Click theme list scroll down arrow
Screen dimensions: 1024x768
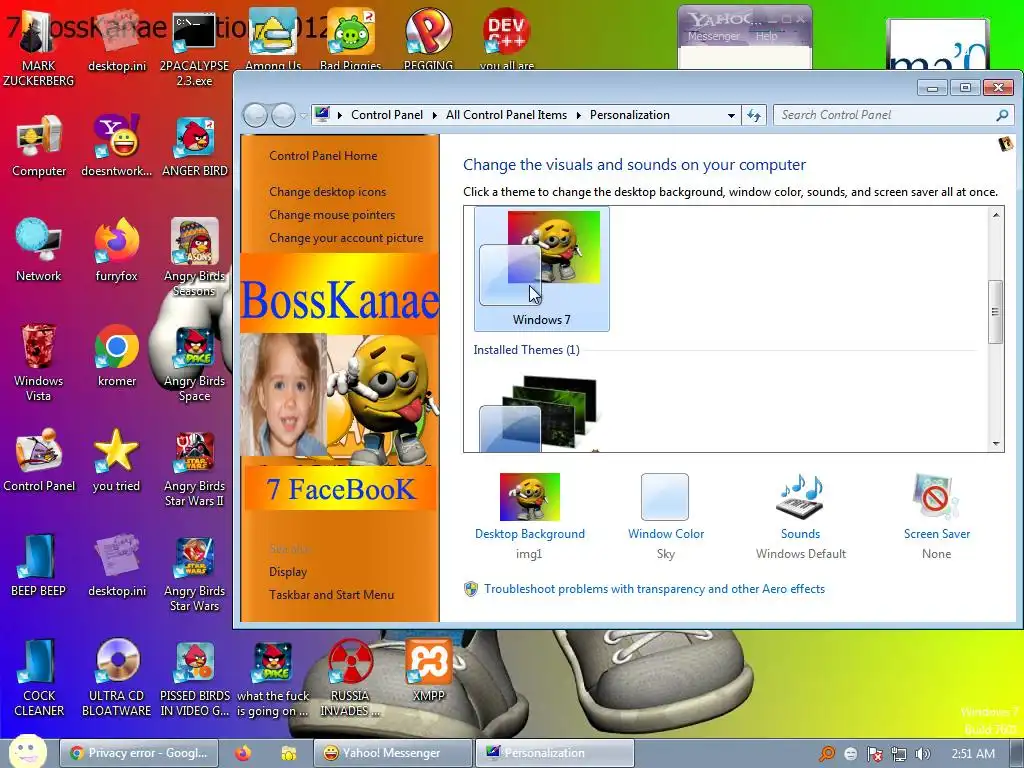click(995, 443)
